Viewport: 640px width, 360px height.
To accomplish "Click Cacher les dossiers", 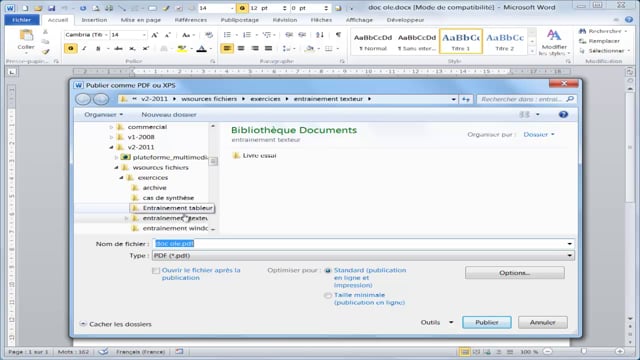I will (116, 324).
